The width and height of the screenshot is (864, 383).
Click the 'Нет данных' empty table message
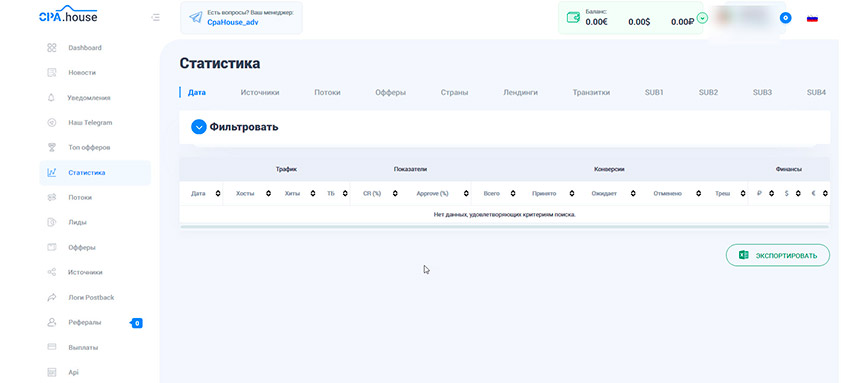pos(505,214)
